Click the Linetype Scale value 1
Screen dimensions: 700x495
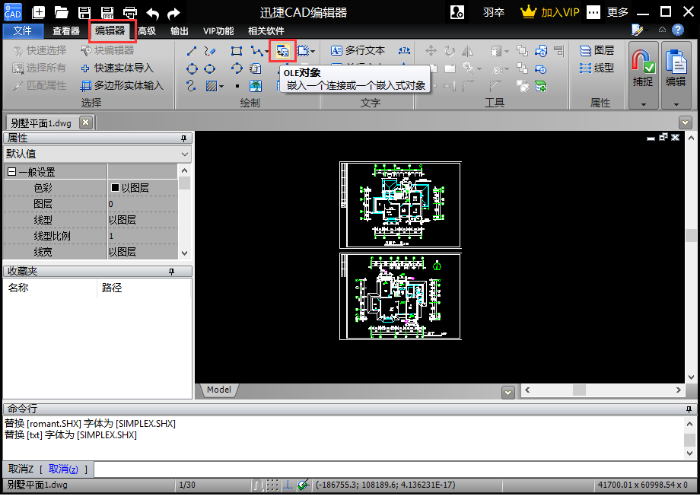(x=143, y=236)
